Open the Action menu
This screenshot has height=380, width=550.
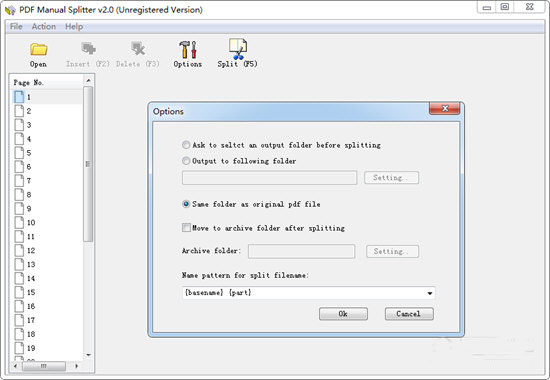(x=44, y=26)
